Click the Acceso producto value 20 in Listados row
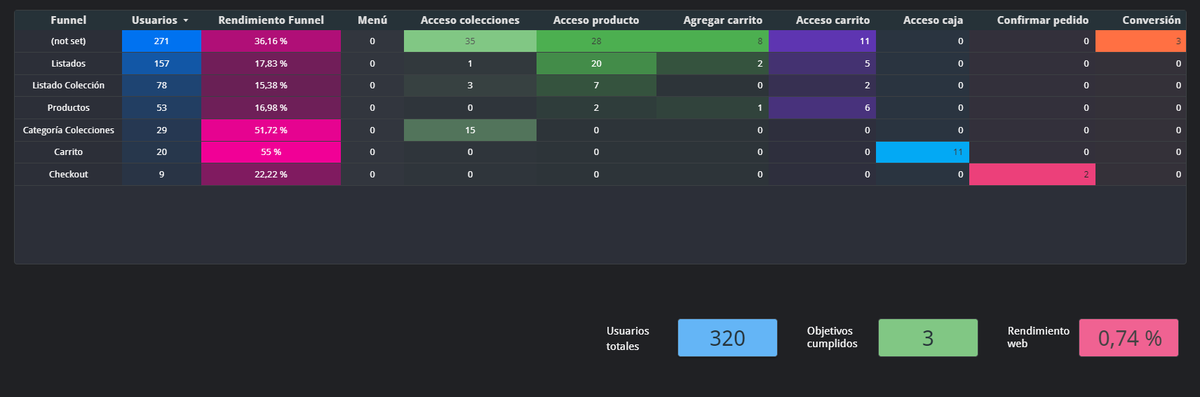1200x397 pixels. pos(596,63)
